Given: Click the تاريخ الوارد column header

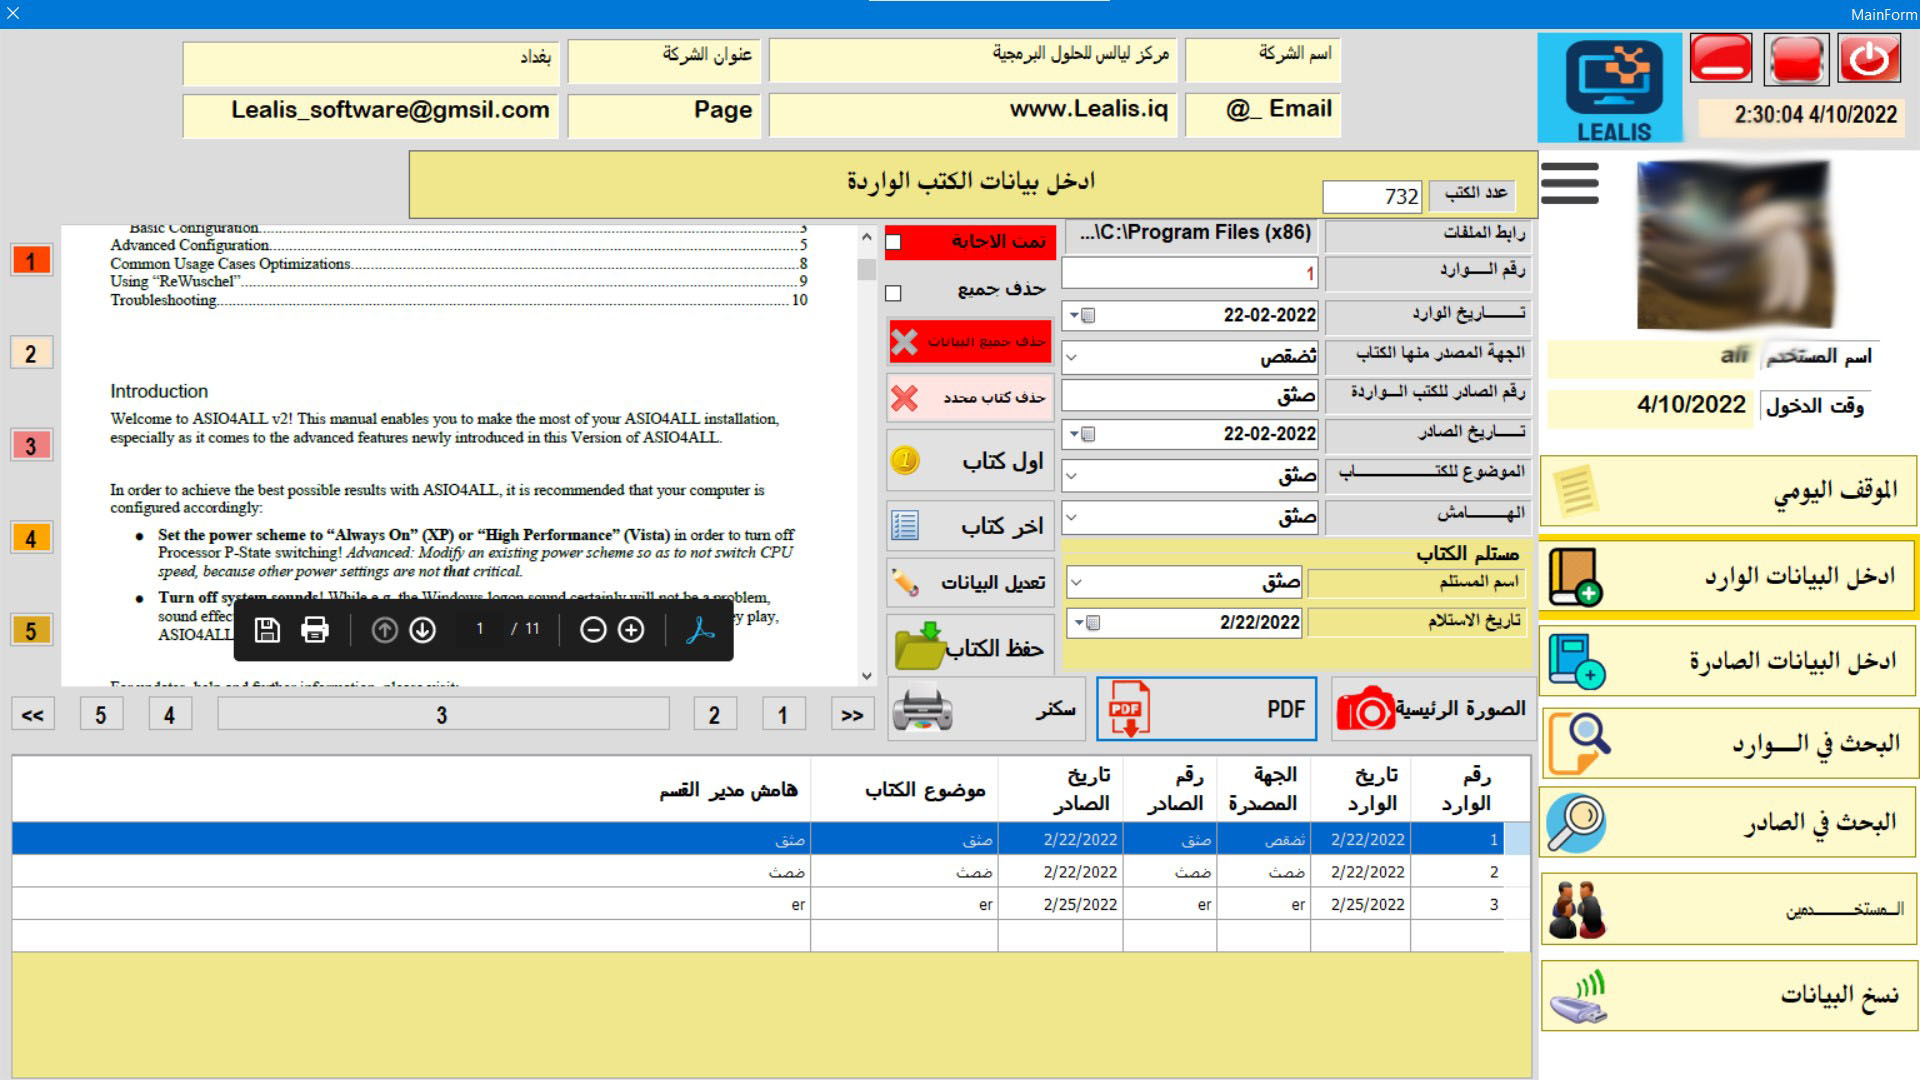Looking at the screenshot, I should pyautogui.click(x=1361, y=789).
